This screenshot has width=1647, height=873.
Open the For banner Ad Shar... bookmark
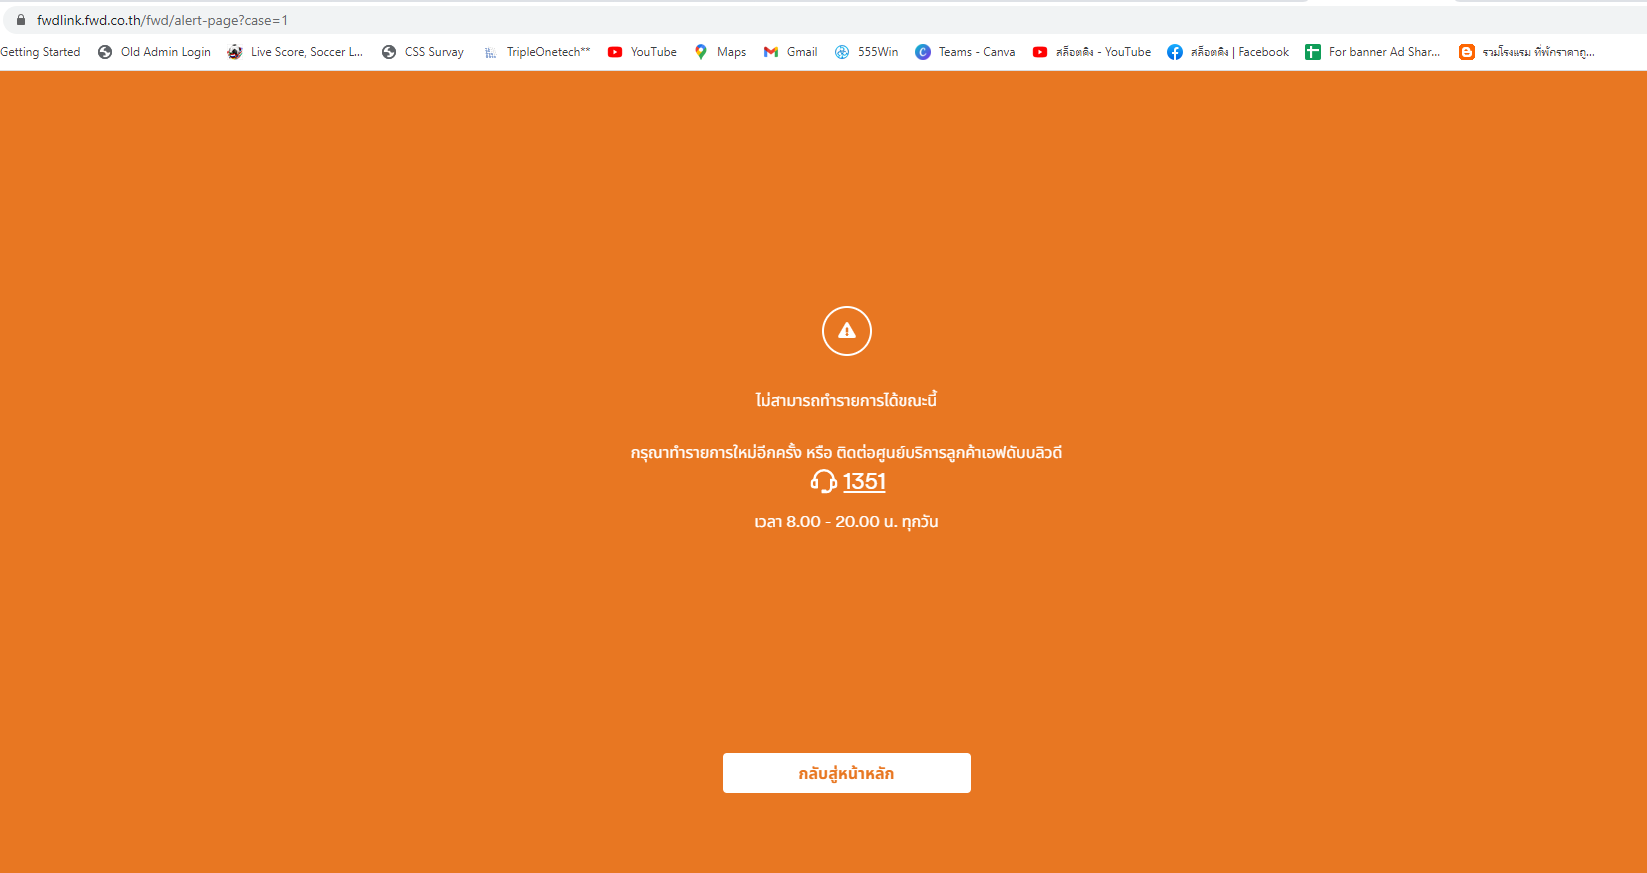click(1373, 52)
